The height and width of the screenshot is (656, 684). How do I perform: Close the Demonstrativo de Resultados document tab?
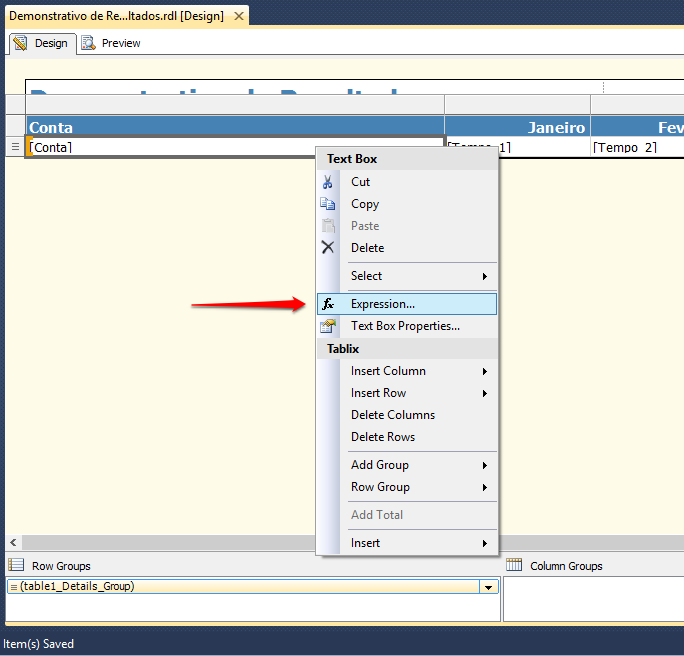tap(239, 16)
